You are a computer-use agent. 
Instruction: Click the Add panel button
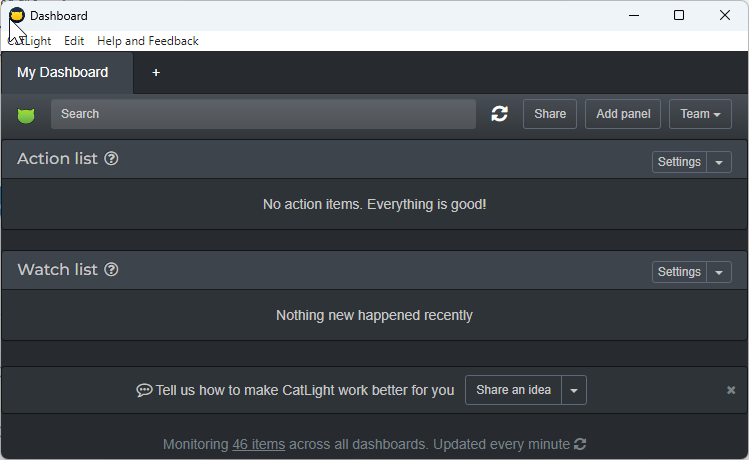[x=623, y=114]
